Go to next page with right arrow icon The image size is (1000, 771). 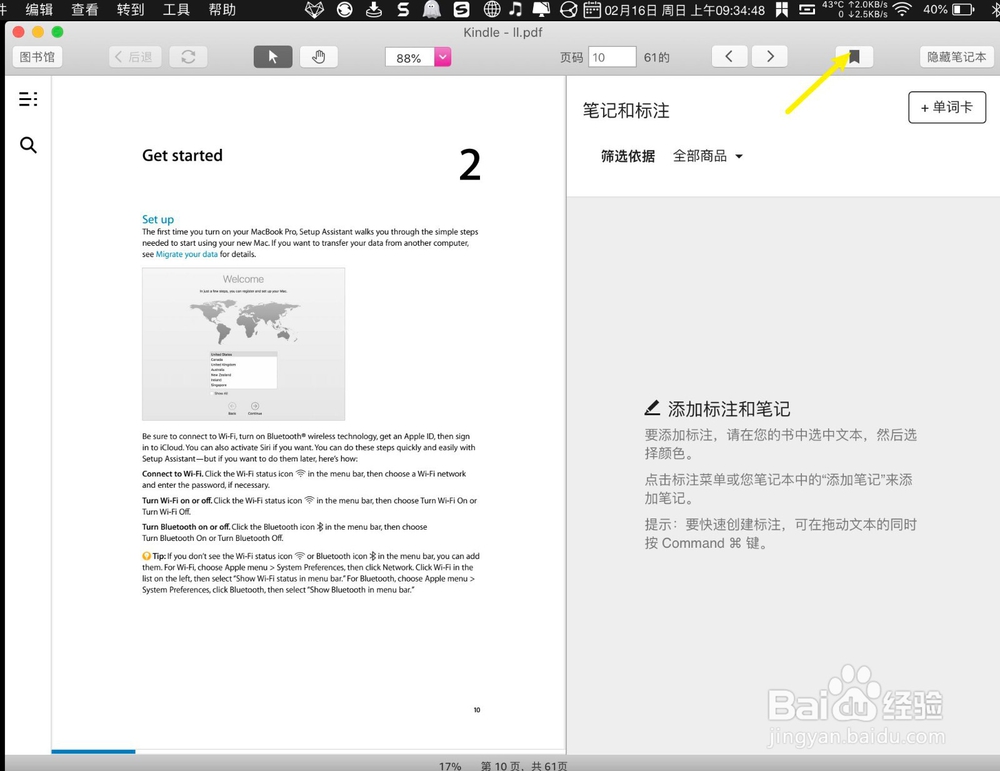(769, 56)
